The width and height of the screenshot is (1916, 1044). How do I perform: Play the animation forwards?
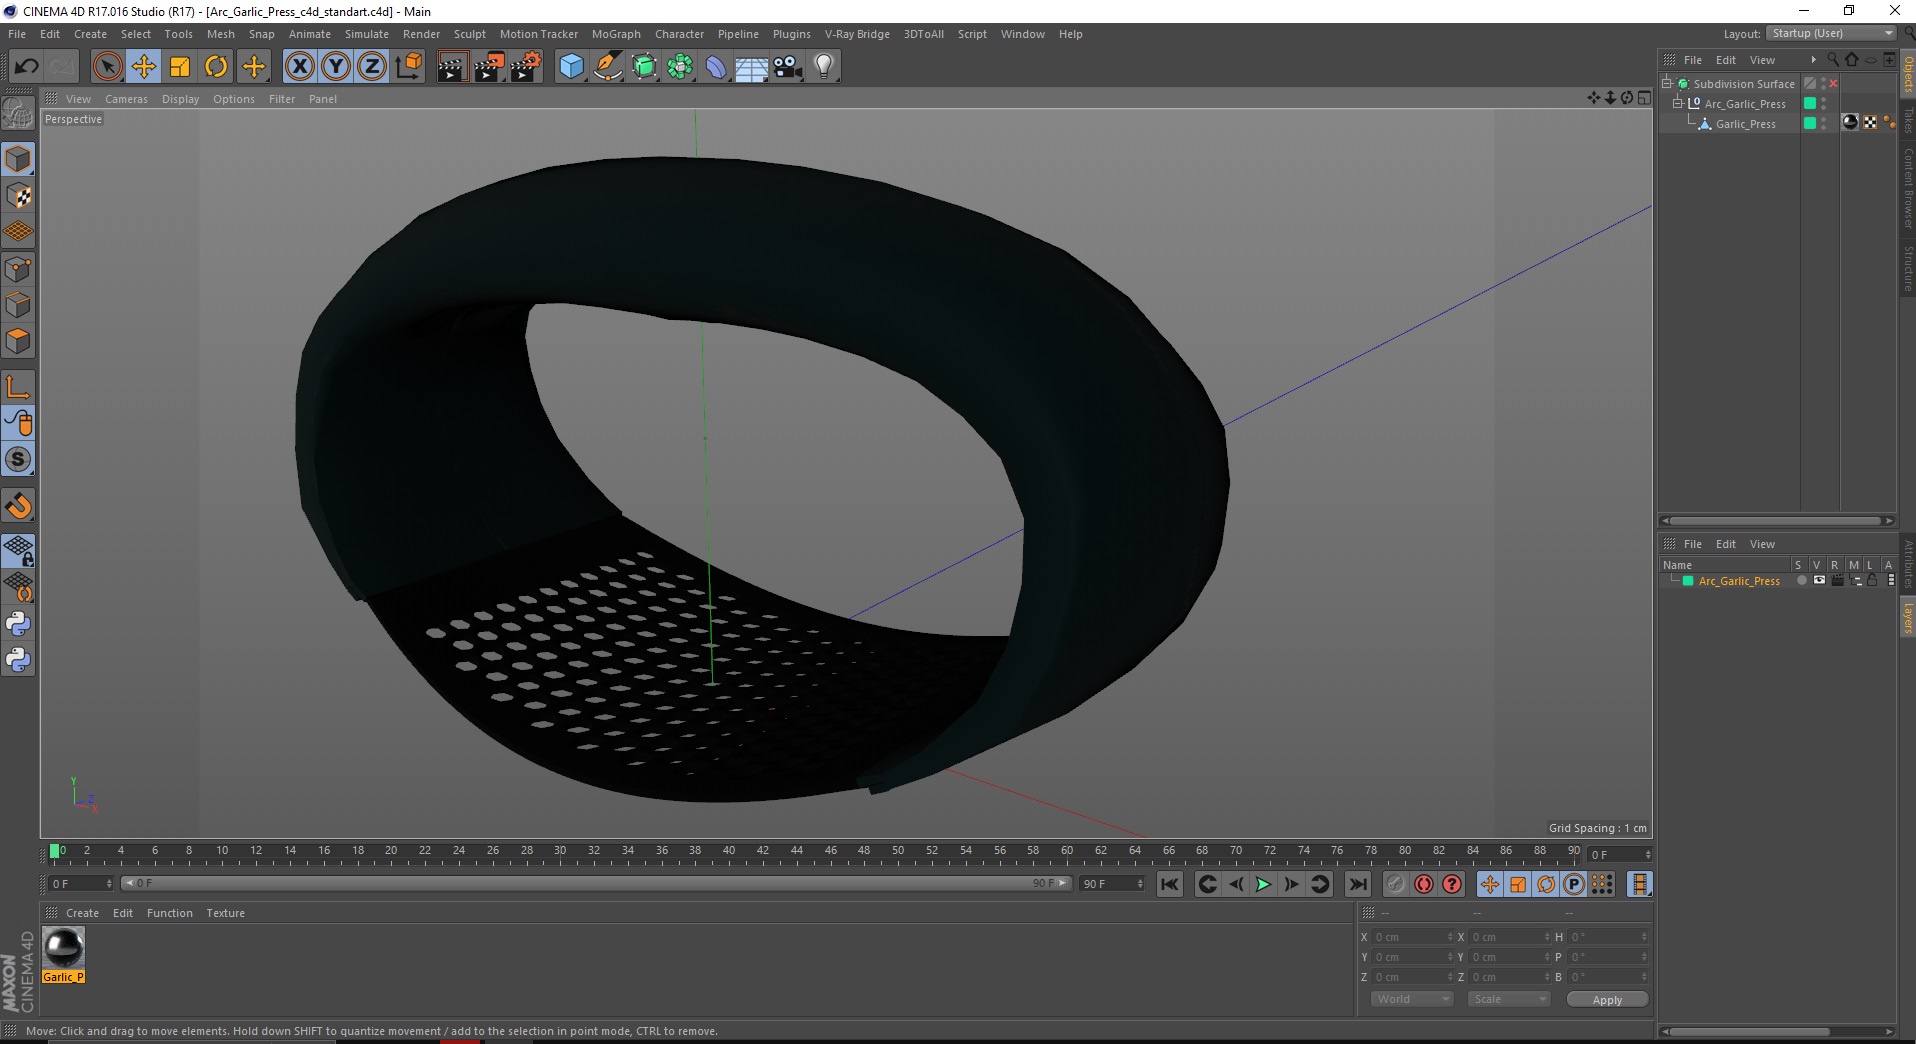point(1264,884)
